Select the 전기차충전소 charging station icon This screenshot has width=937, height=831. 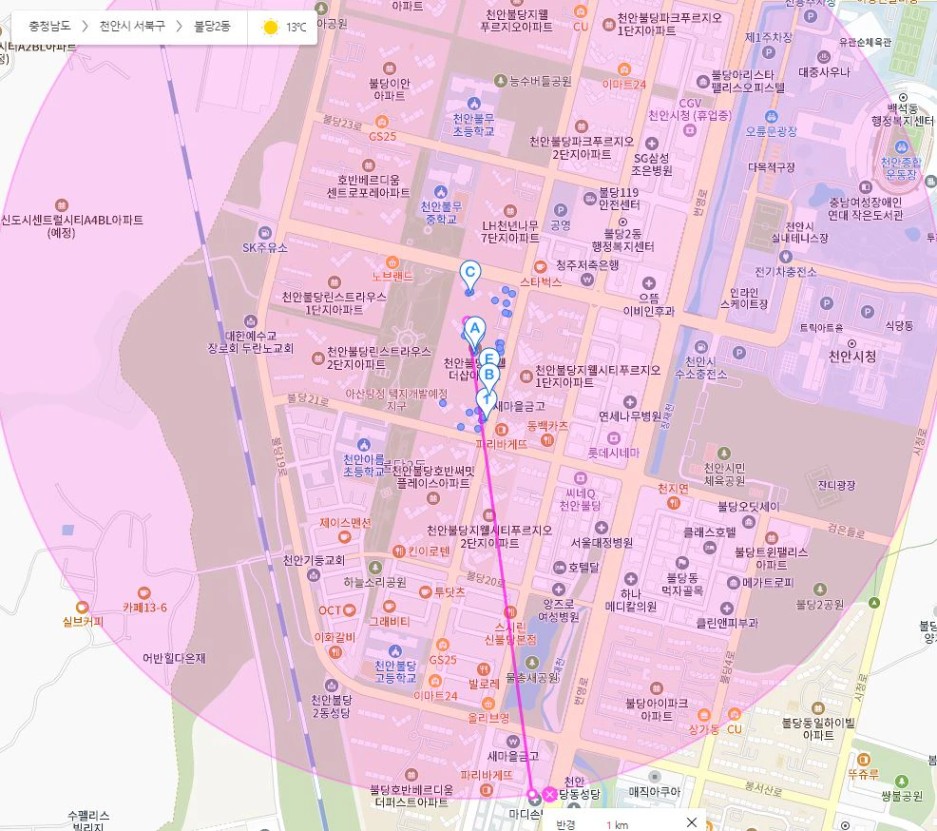coord(786,257)
